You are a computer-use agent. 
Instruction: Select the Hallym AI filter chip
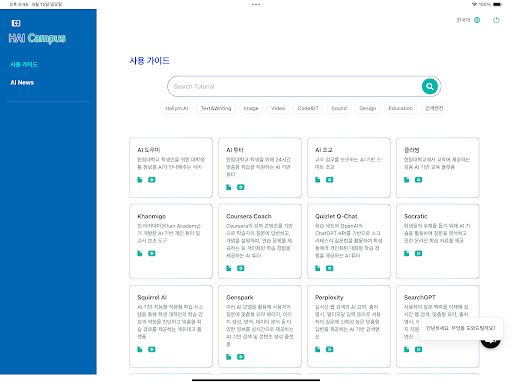(x=177, y=108)
